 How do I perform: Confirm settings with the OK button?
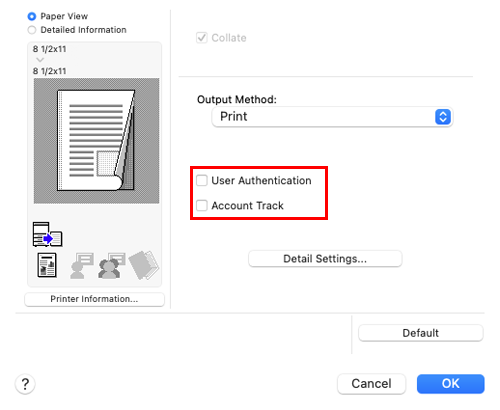click(x=451, y=384)
